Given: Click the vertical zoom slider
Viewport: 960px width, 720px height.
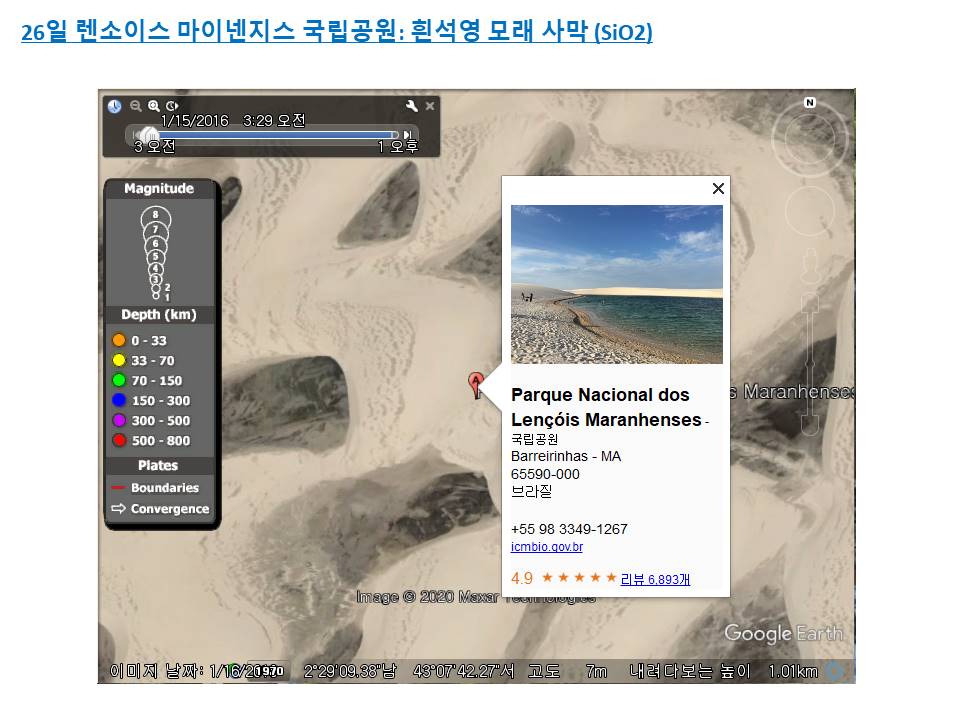Looking at the screenshot, I should pyautogui.click(x=809, y=364).
